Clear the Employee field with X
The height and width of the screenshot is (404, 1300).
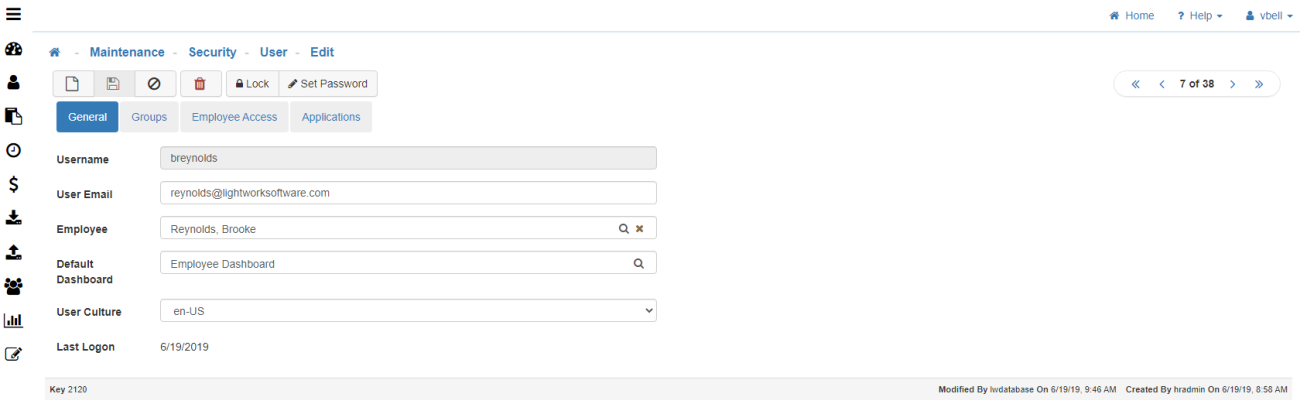point(640,229)
